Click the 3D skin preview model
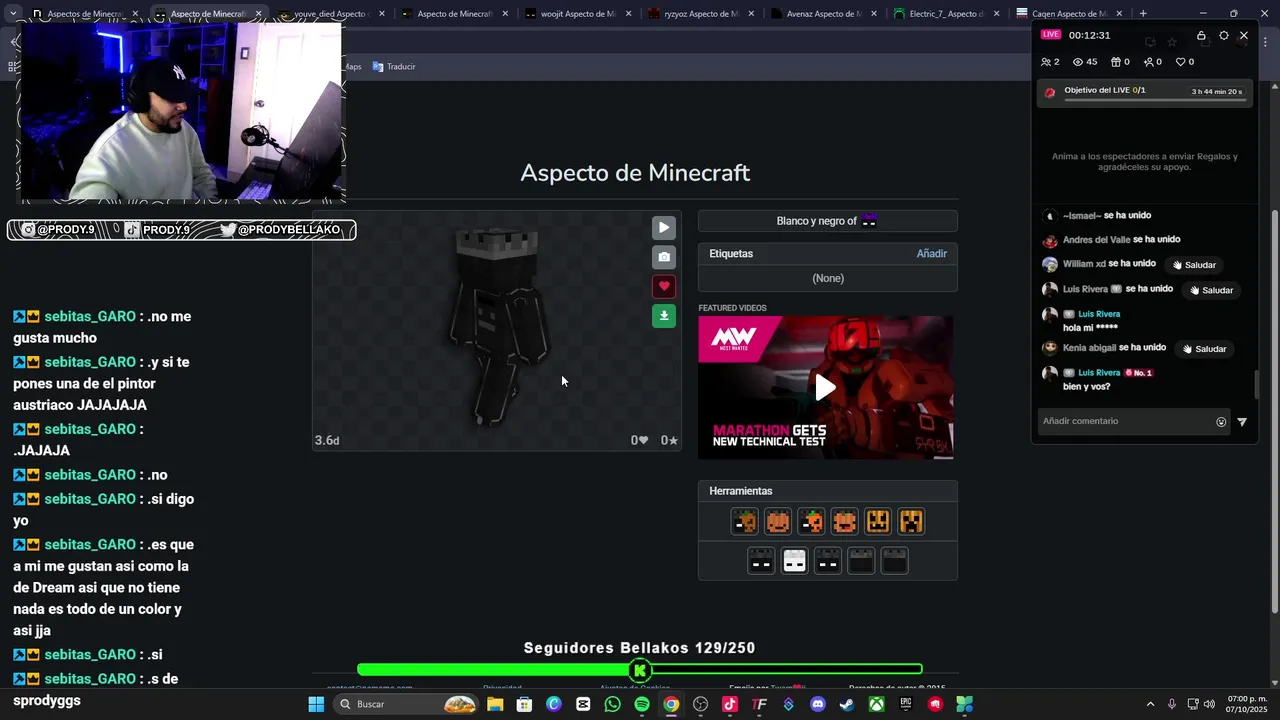This screenshot has height=720, width=1280. point(498,330)
